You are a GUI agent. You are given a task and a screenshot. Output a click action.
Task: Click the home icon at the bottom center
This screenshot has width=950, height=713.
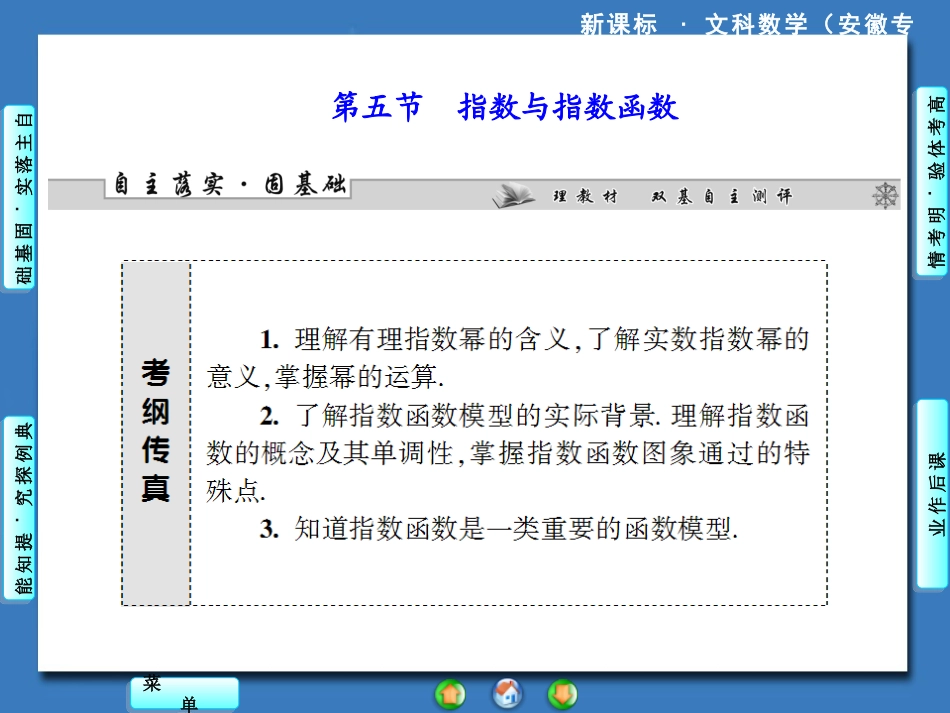click(507, 693)
